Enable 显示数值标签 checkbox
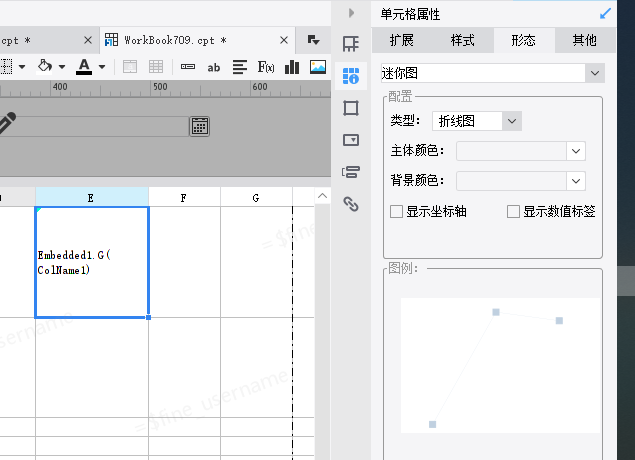 pyautogui.click(x=513, y=211)
